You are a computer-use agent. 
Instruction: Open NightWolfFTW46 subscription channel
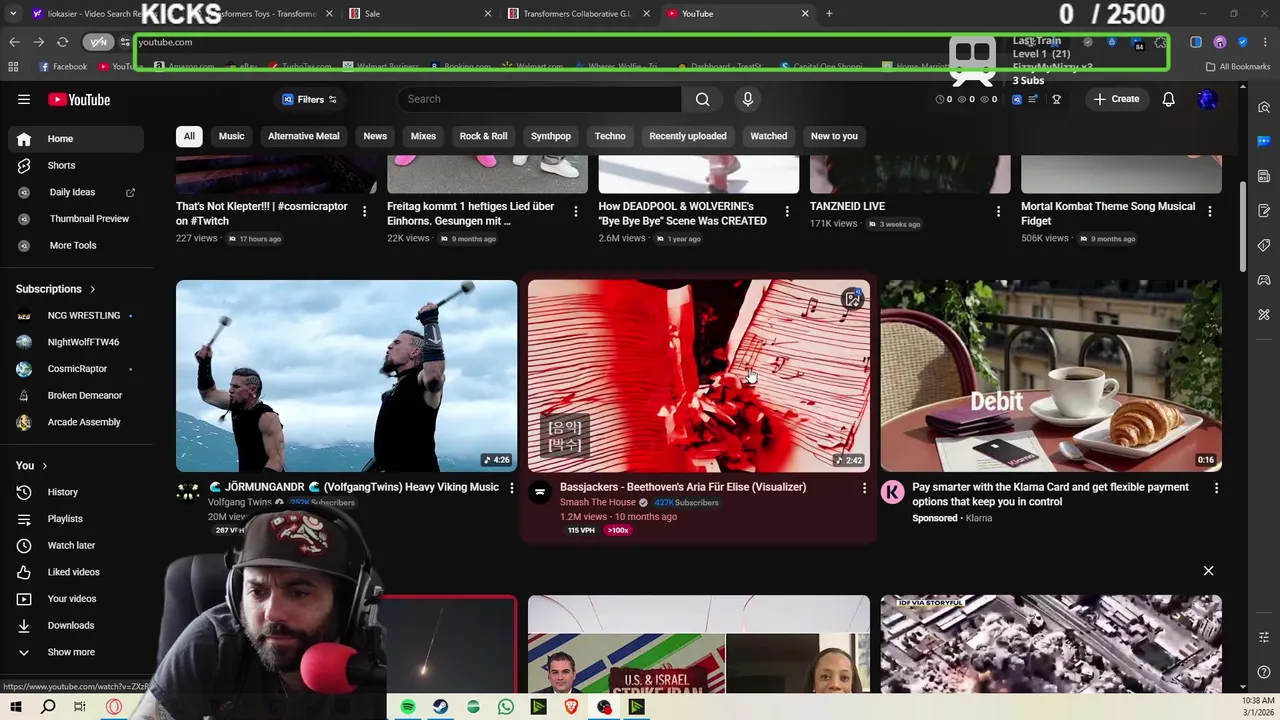click(76, 342)
